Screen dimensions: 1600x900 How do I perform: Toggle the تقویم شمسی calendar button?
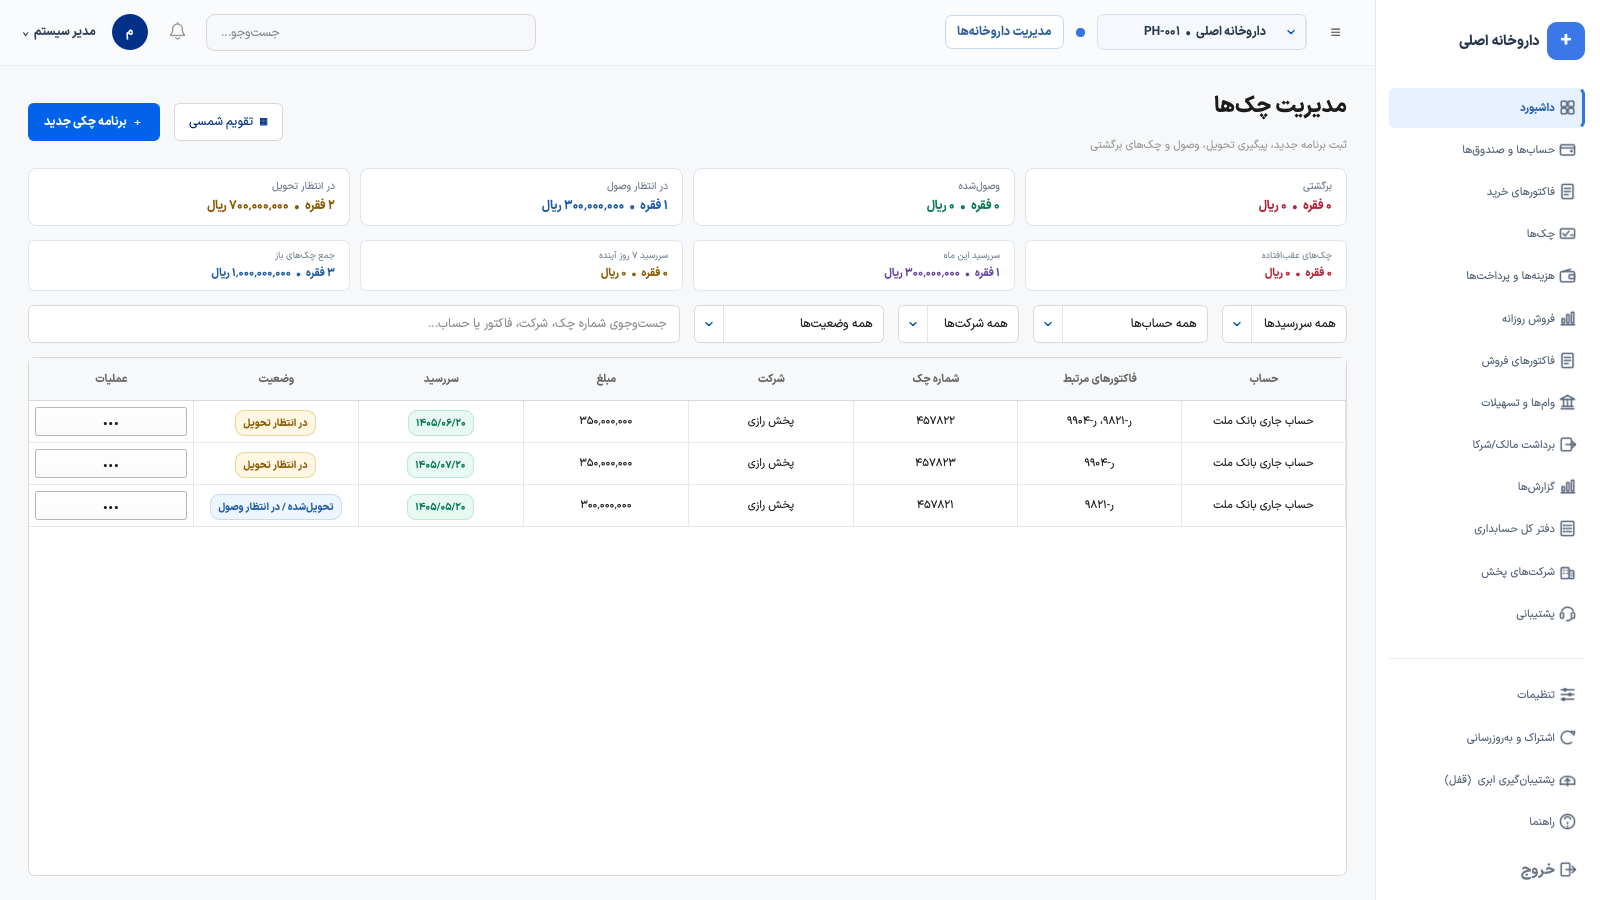coord(228,122)
